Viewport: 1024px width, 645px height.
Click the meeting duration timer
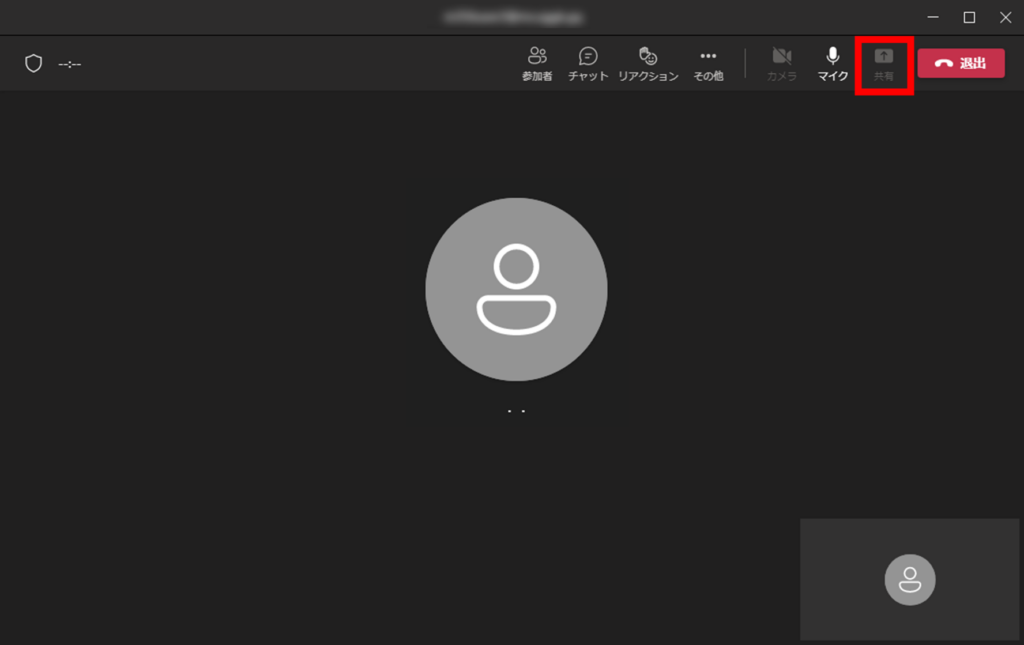click(x=70, y=64)
